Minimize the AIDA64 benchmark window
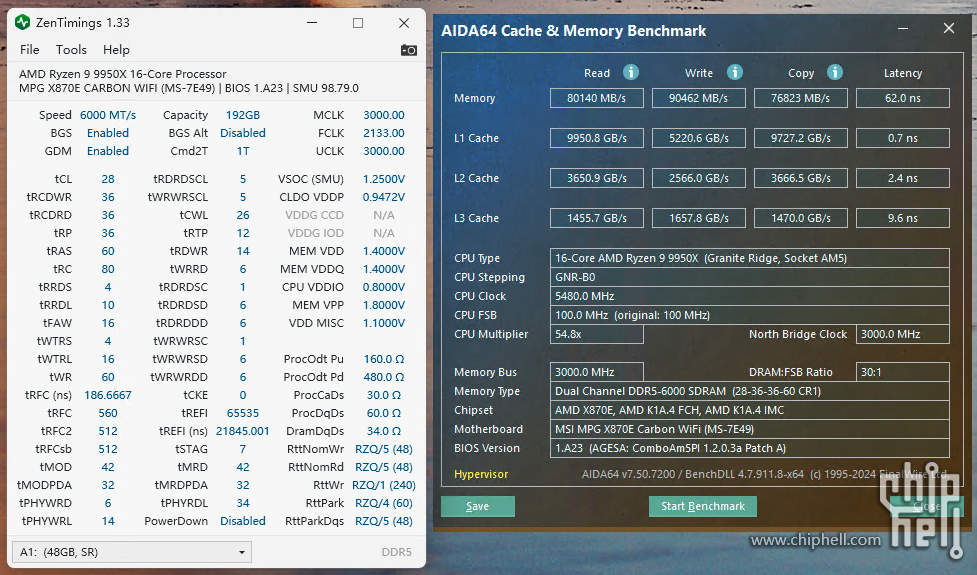977x575 pixels. coord(903,29)
